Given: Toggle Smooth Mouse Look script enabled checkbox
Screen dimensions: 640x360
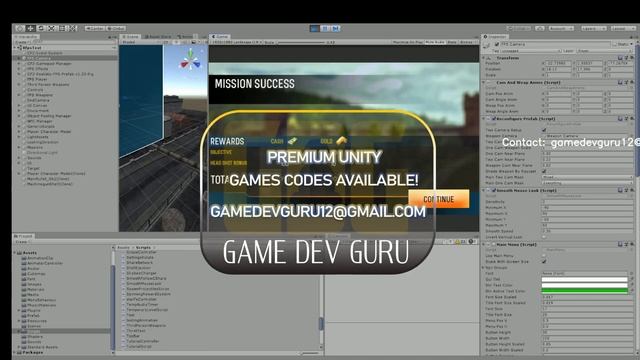Looking at the screenshot, I should pyautogui.click(x=493, y=190).
